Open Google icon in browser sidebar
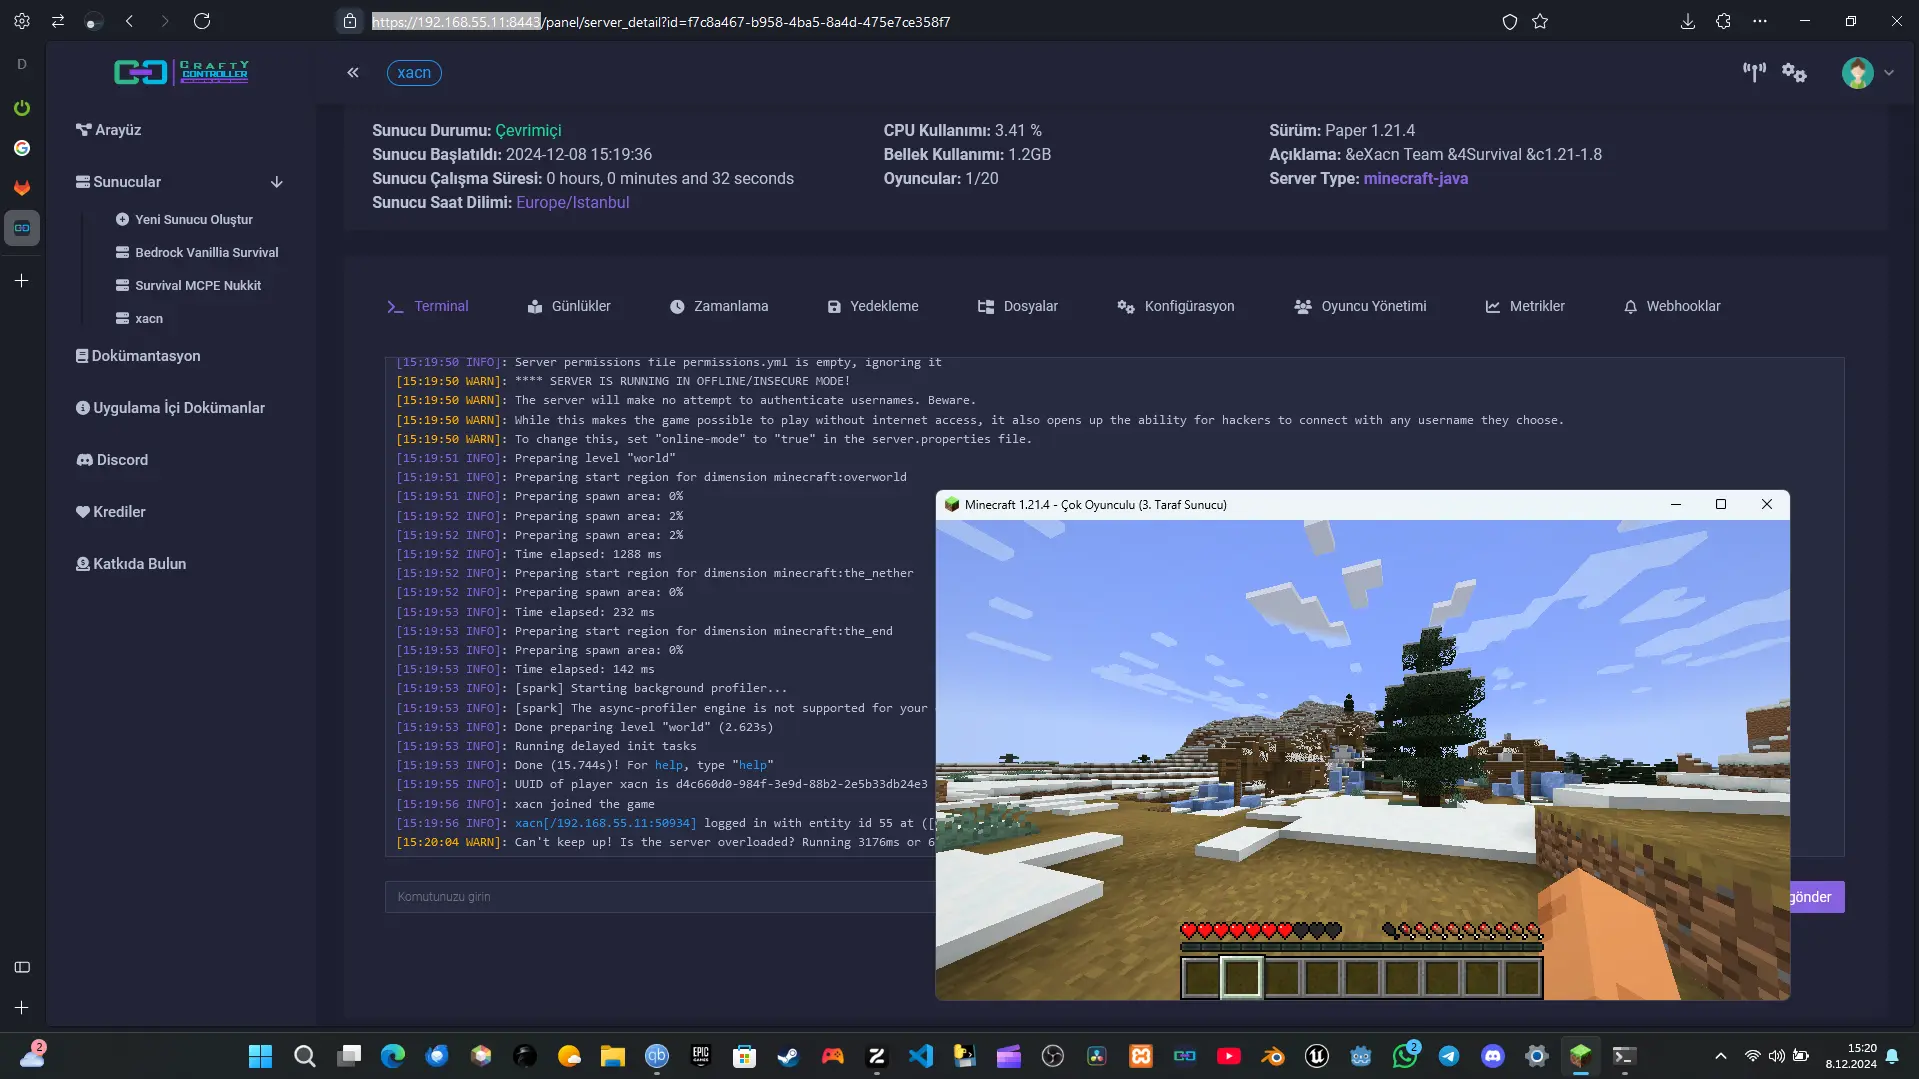This screenshot has width=1919, height=1079. pyautogui.click(x=22, y=148)
